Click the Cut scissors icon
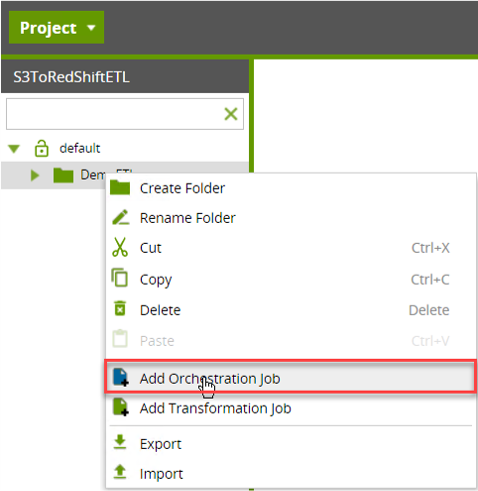The image size is (478, 491). (x=120, y=247)
